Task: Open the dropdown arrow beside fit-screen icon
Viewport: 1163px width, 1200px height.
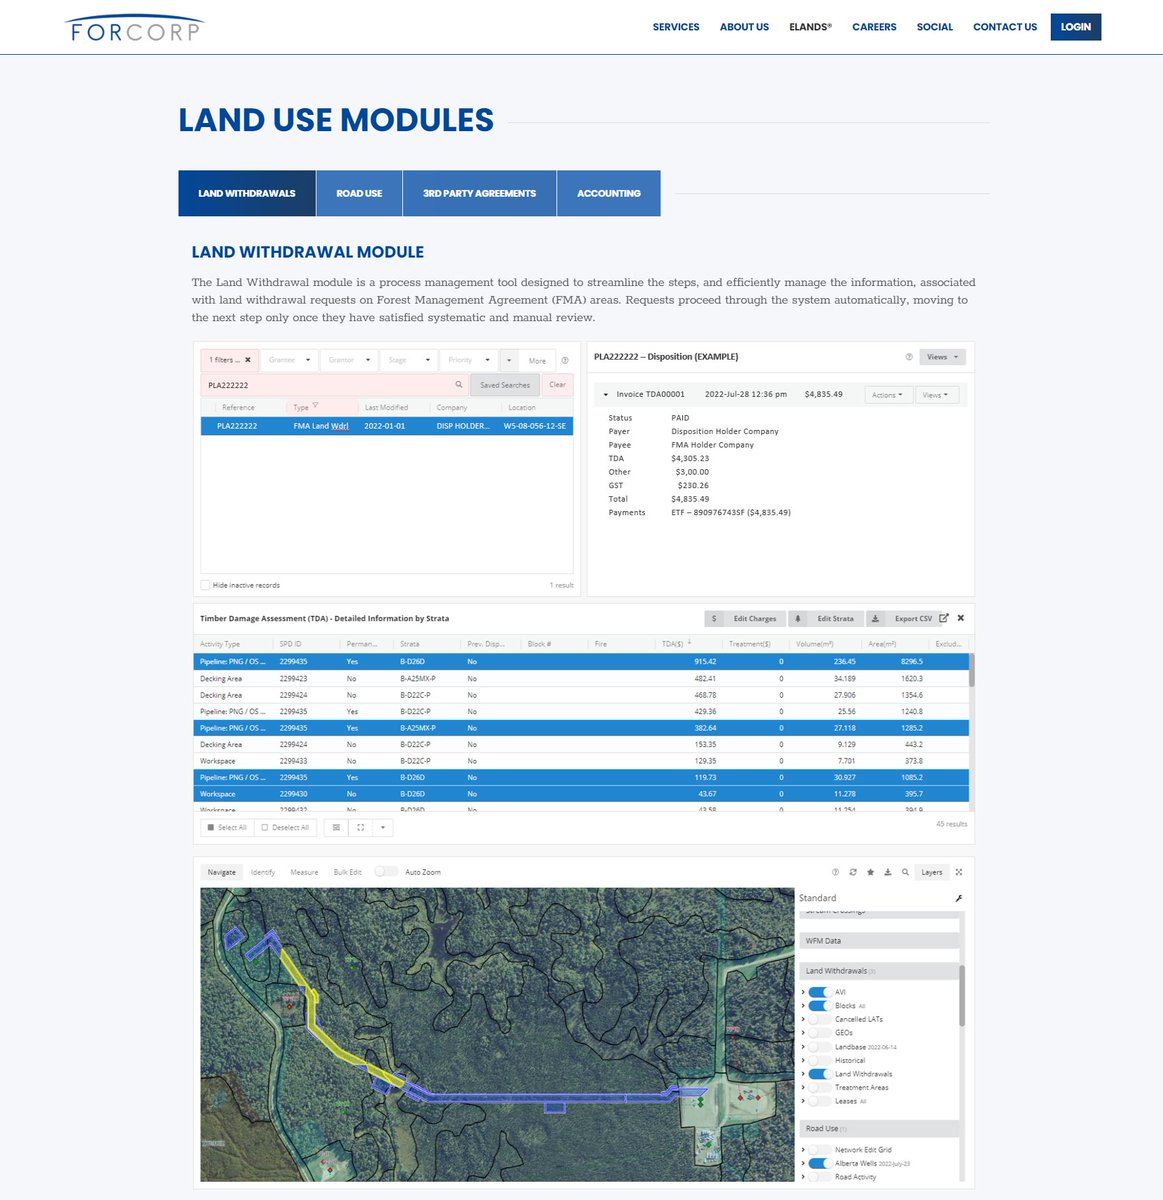Action: 382,828
